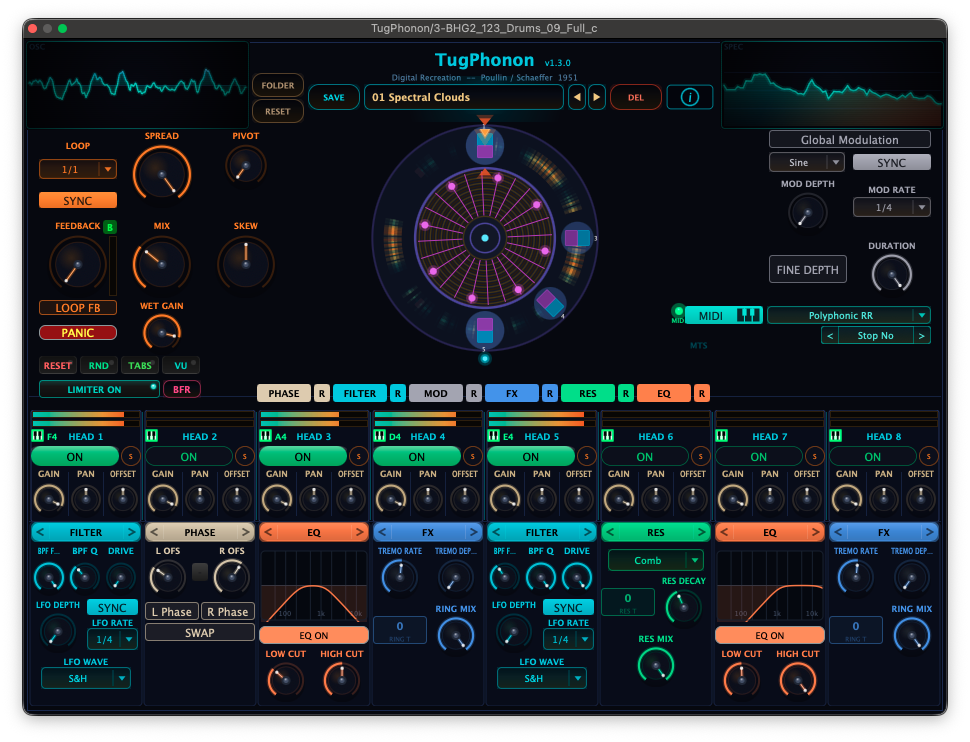Switch to the FILTER tab
This screenshot has width=970, height=742.
point(360,394)
